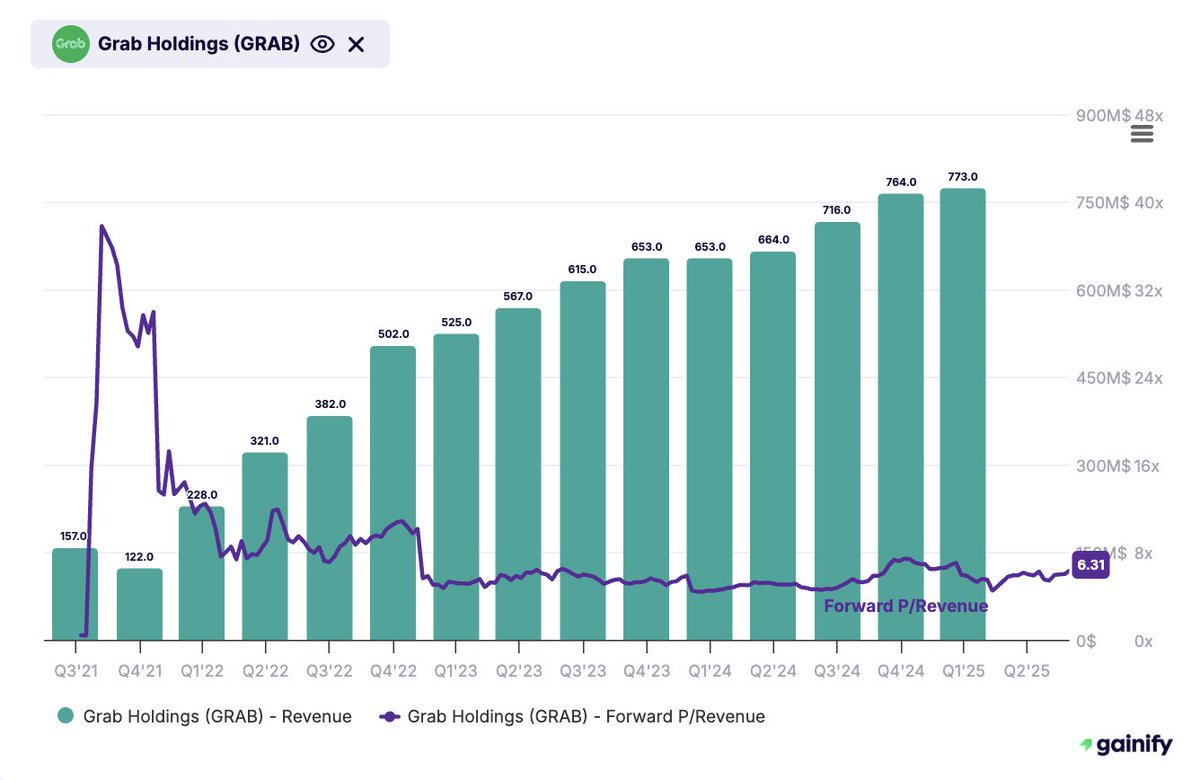Screen dimensions: 1200x780
Task: Click the 382.0 data label
Action: 328,405
